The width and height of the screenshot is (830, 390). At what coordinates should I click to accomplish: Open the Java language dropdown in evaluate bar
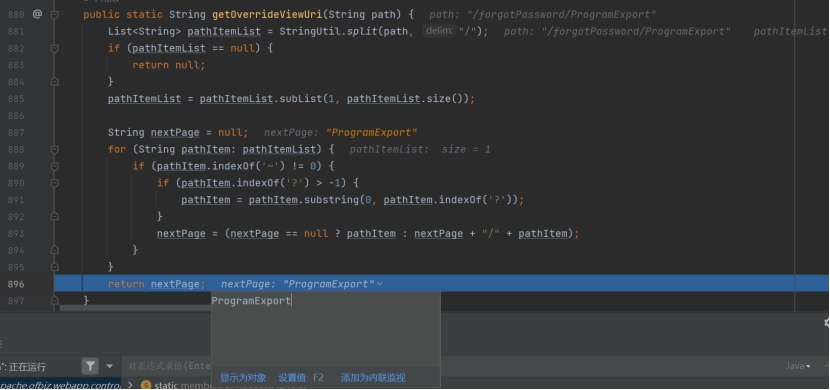point(798,366)
